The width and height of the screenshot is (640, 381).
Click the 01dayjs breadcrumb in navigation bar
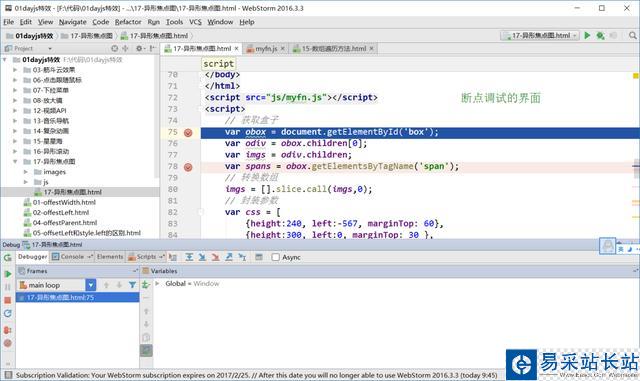point(30,36)
